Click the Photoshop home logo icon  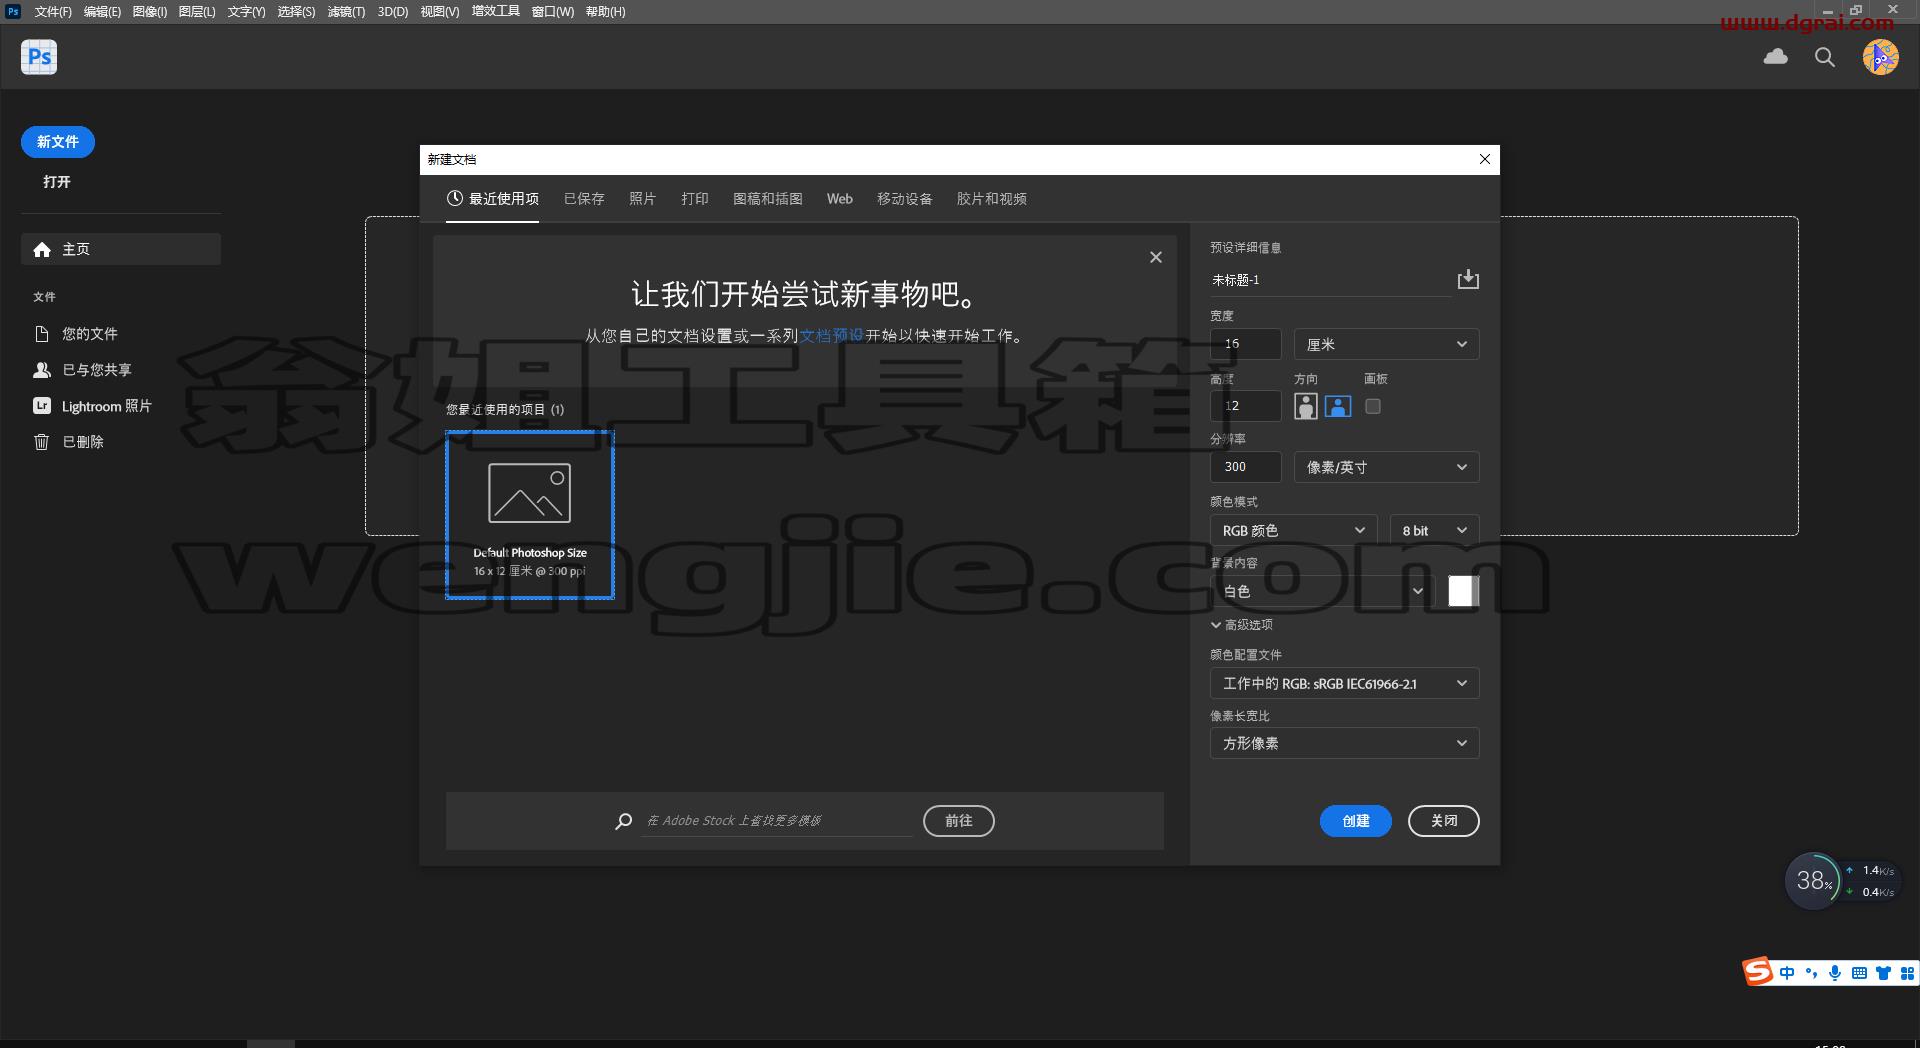pyautogui.click(x=39, y=57)
